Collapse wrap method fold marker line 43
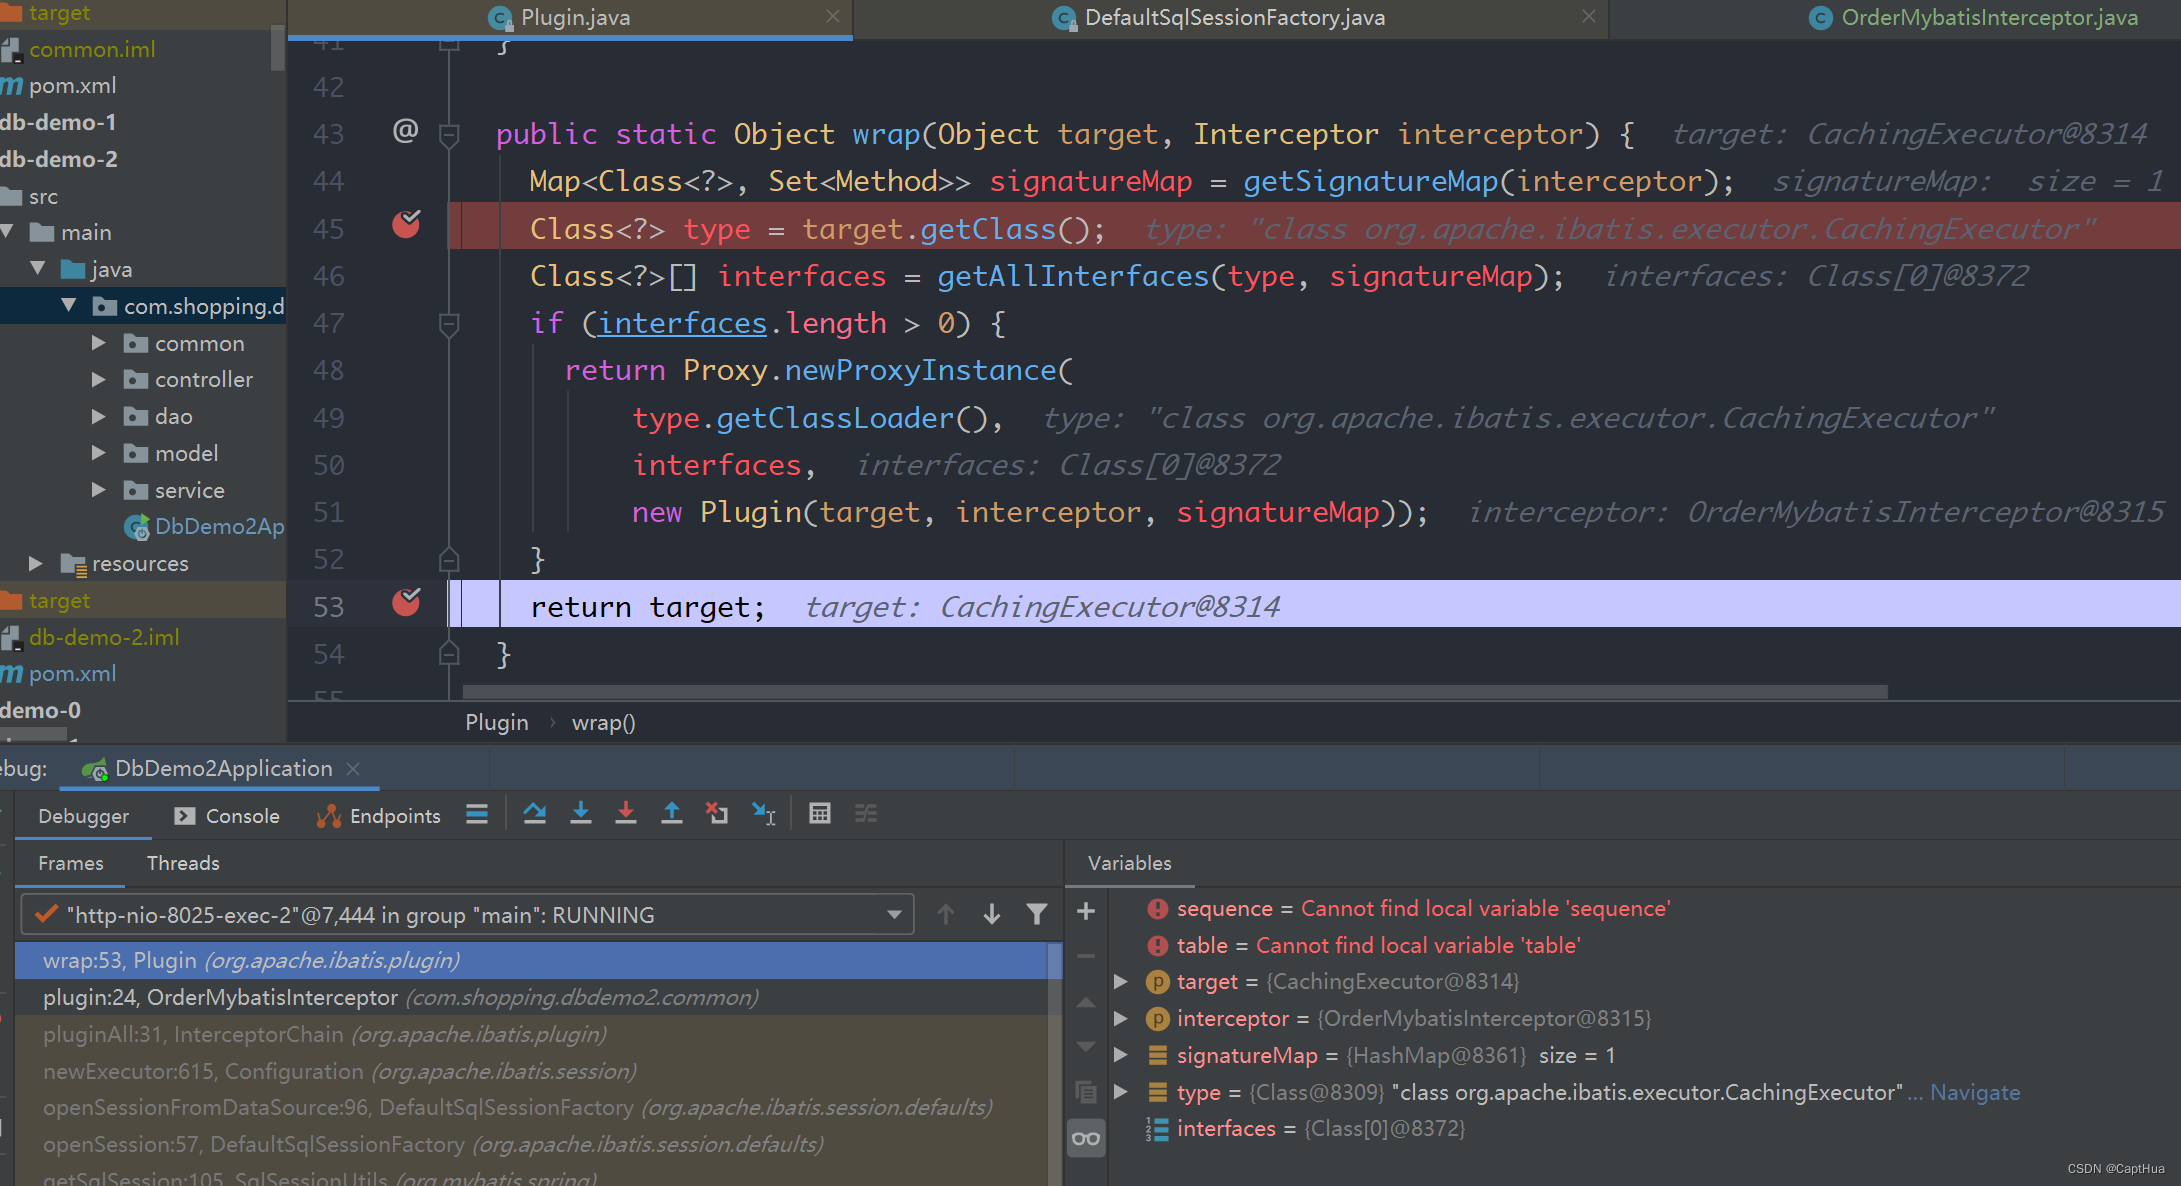This screenshot has height=1186, width=2181. (449, 134)
